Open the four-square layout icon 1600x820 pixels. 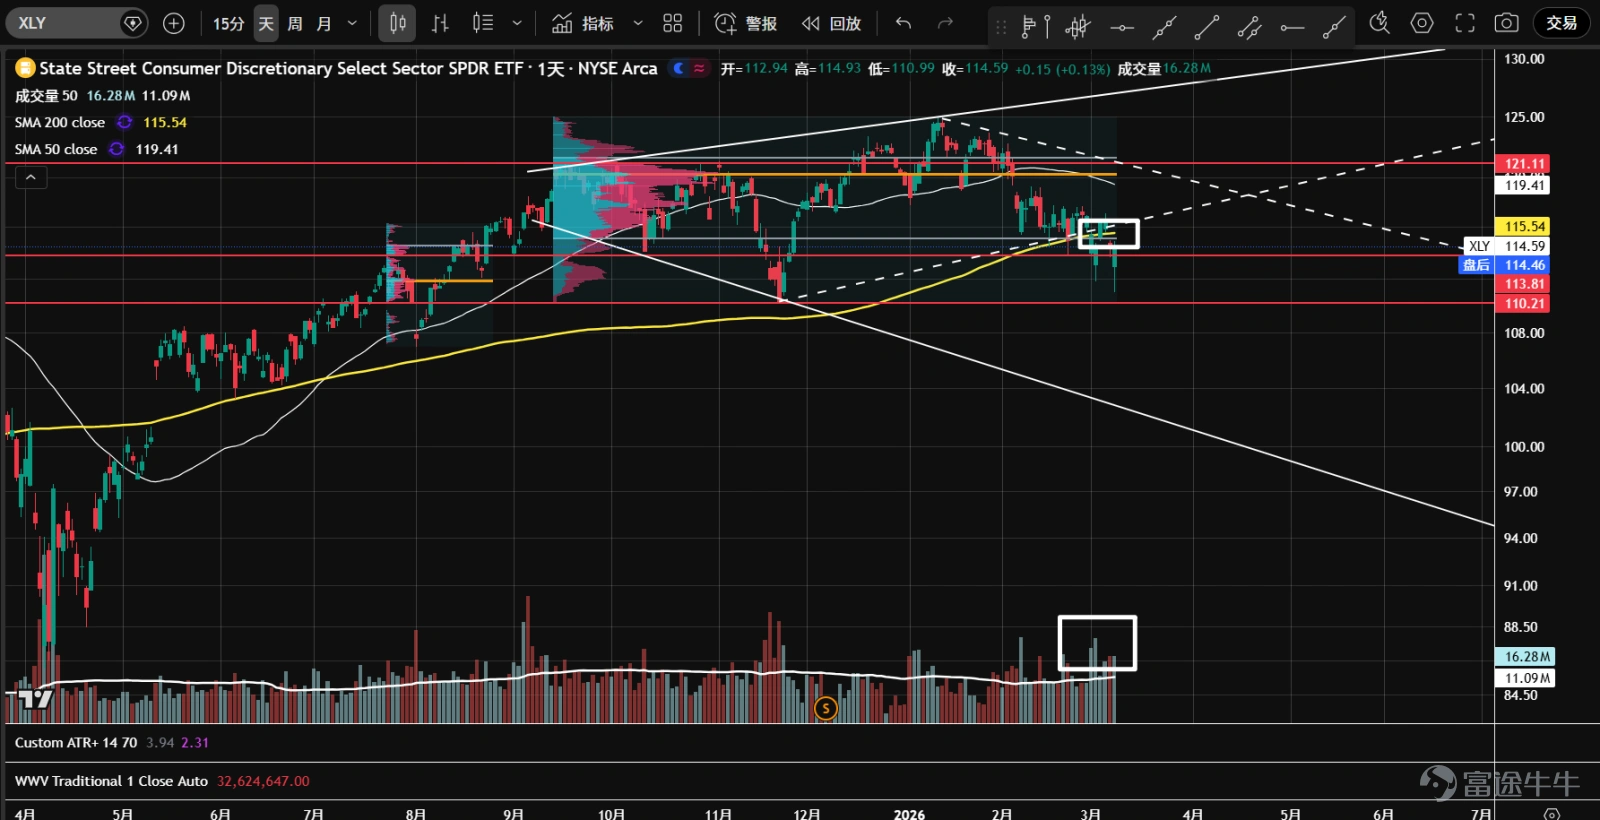point(673,23)
